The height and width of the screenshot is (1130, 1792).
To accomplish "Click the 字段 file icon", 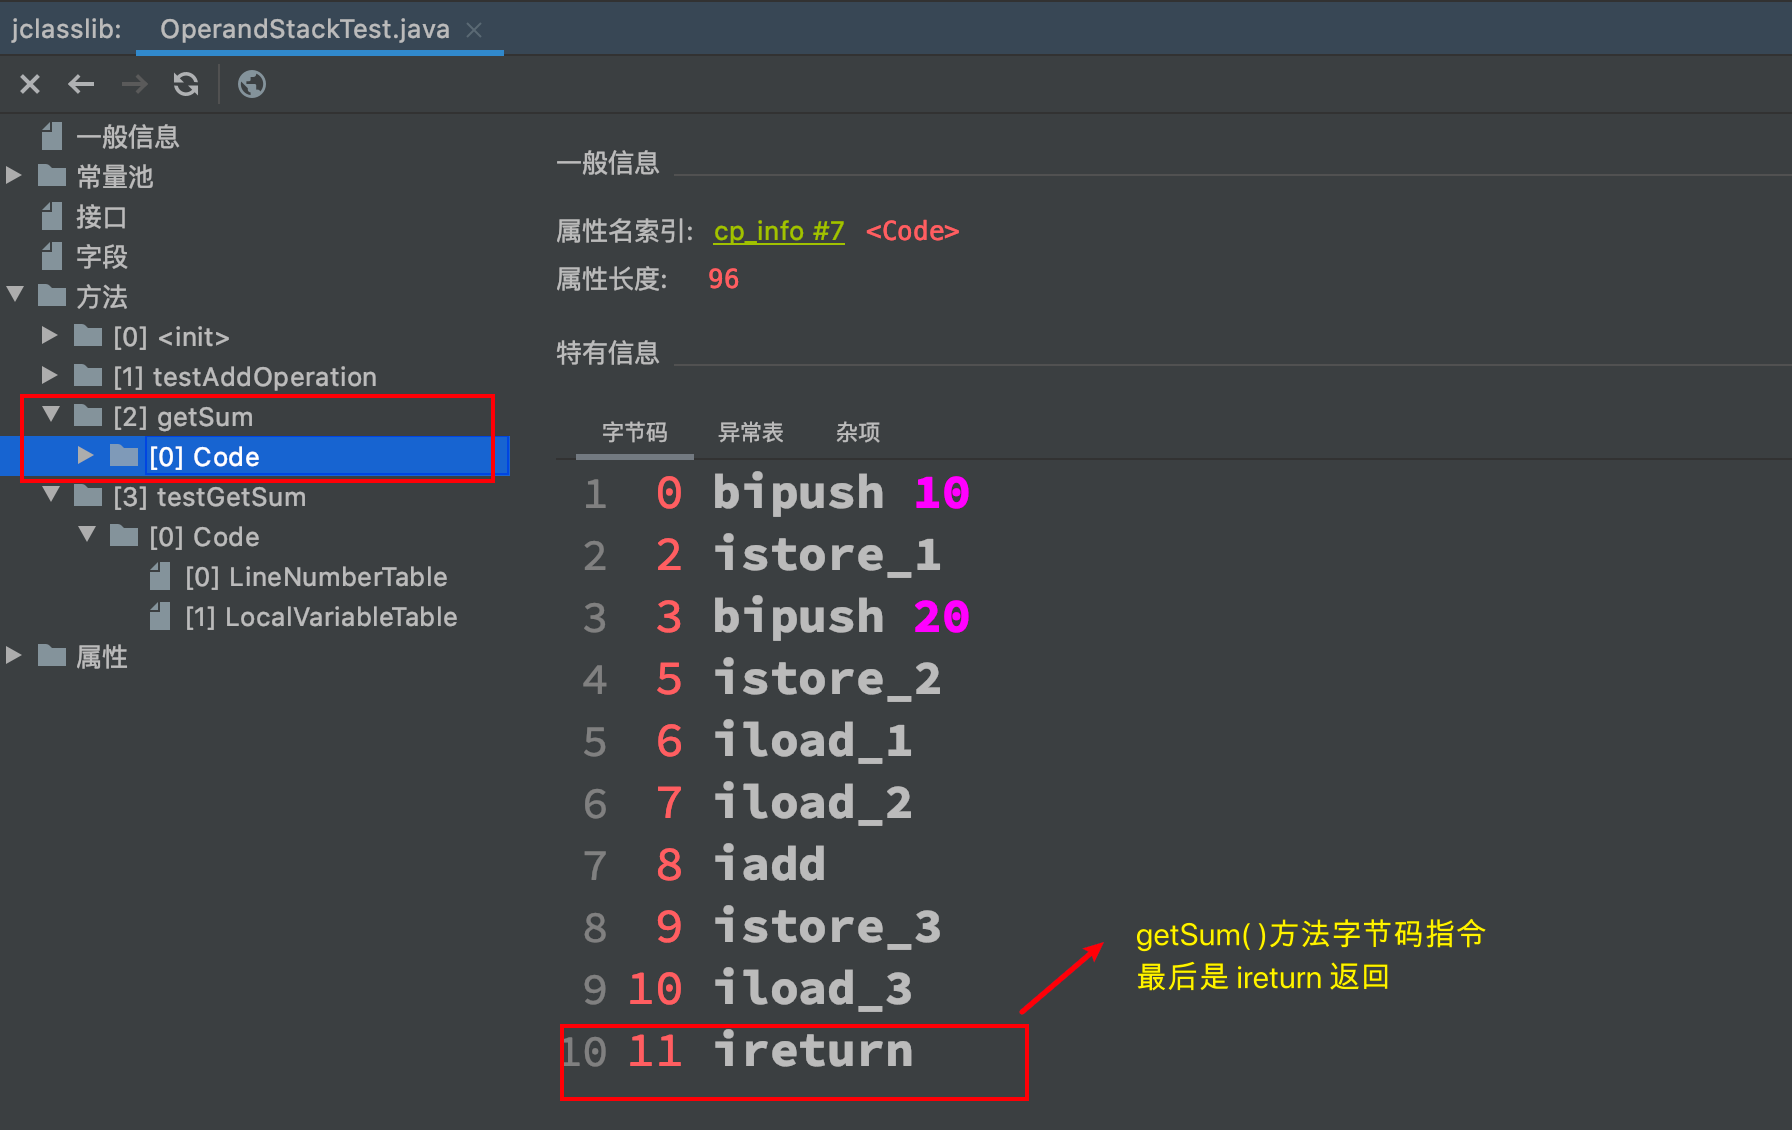I will (x=52, y=256).
